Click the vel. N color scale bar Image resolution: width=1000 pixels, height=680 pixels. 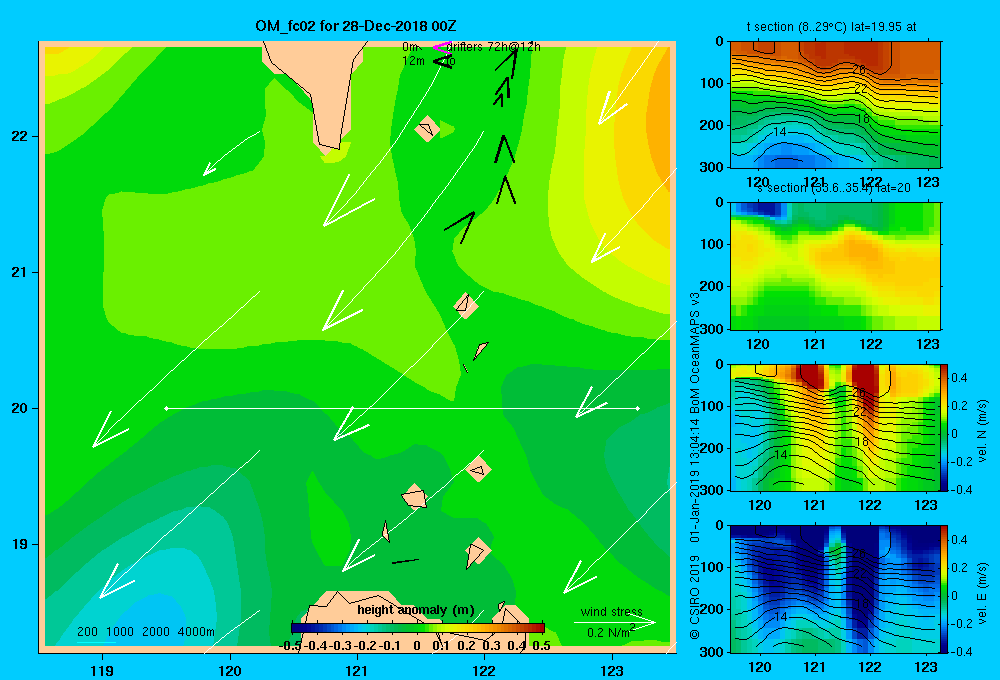pyautogui.click(x=945, y=427)
